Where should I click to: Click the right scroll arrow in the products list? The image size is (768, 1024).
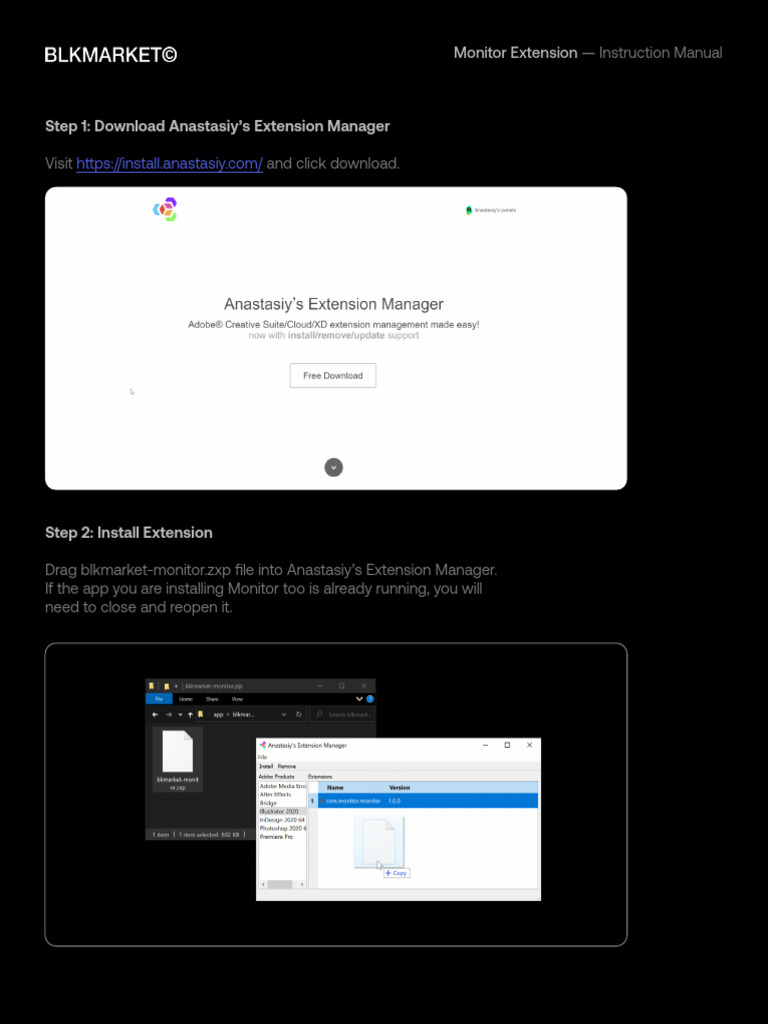pyautogui.click(x=302, y=884)
